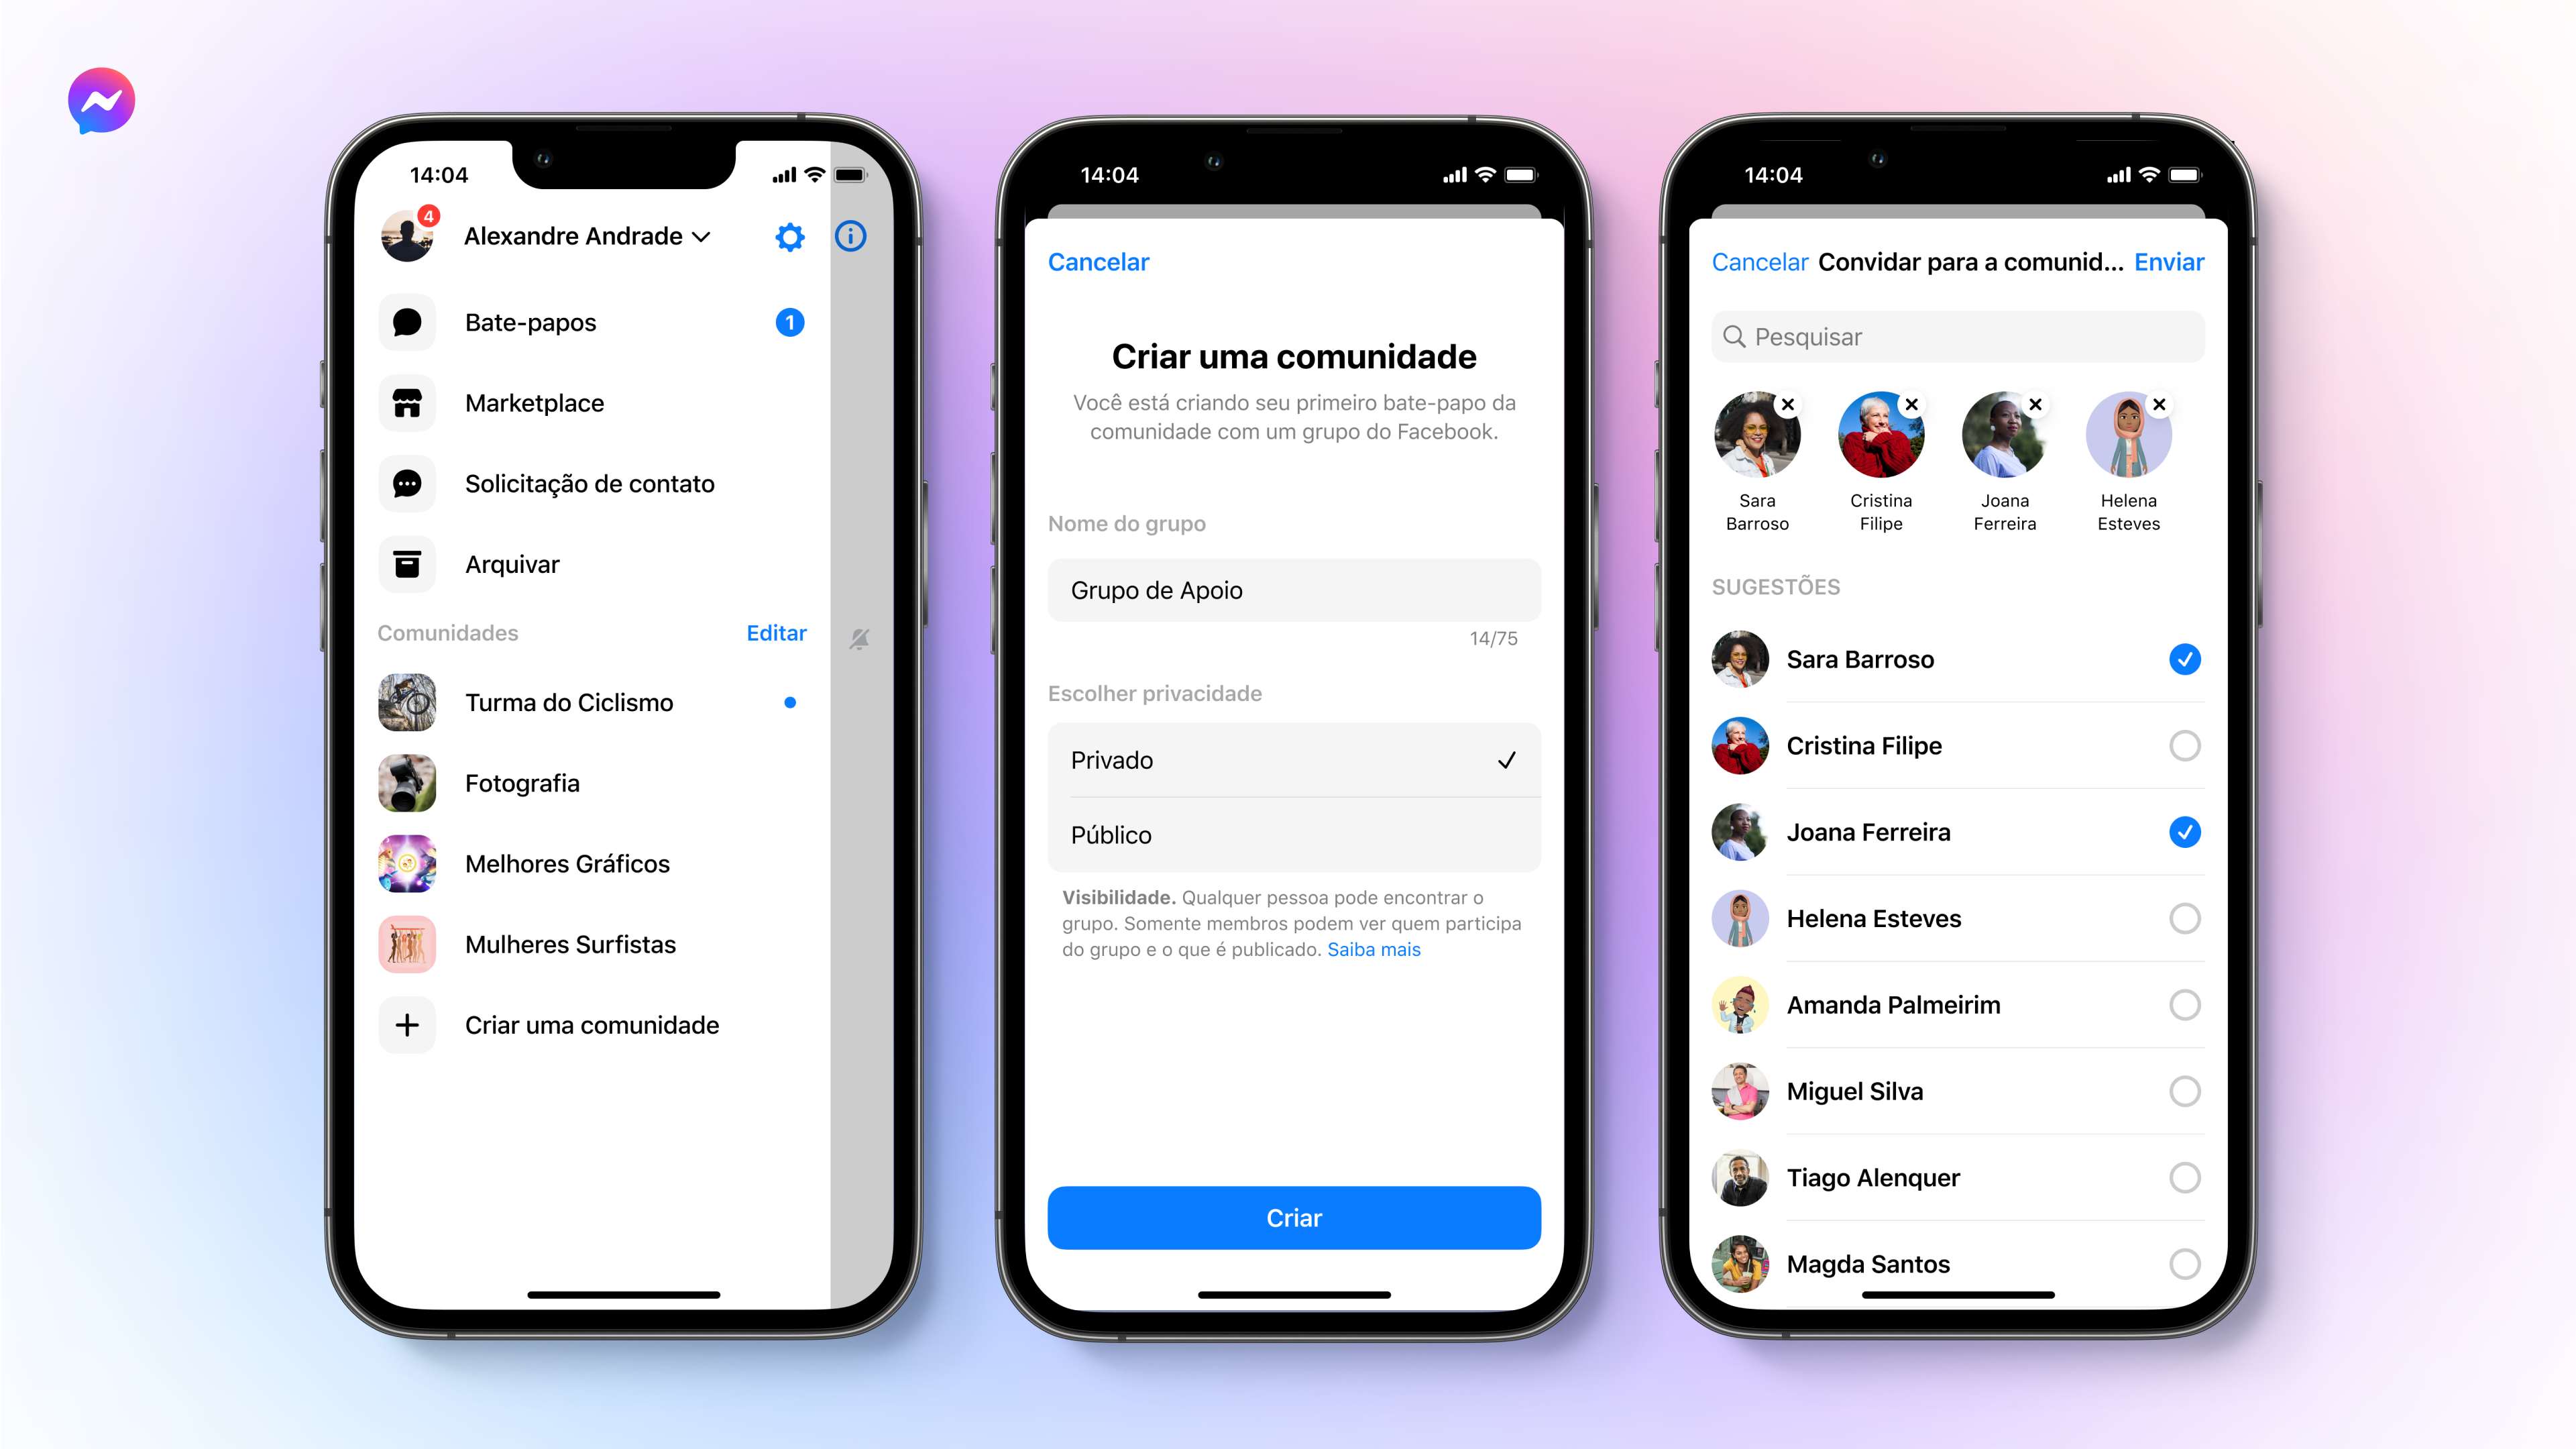Open Bate-papos chat icon
2576x1449 pixels.
(408, 322)
